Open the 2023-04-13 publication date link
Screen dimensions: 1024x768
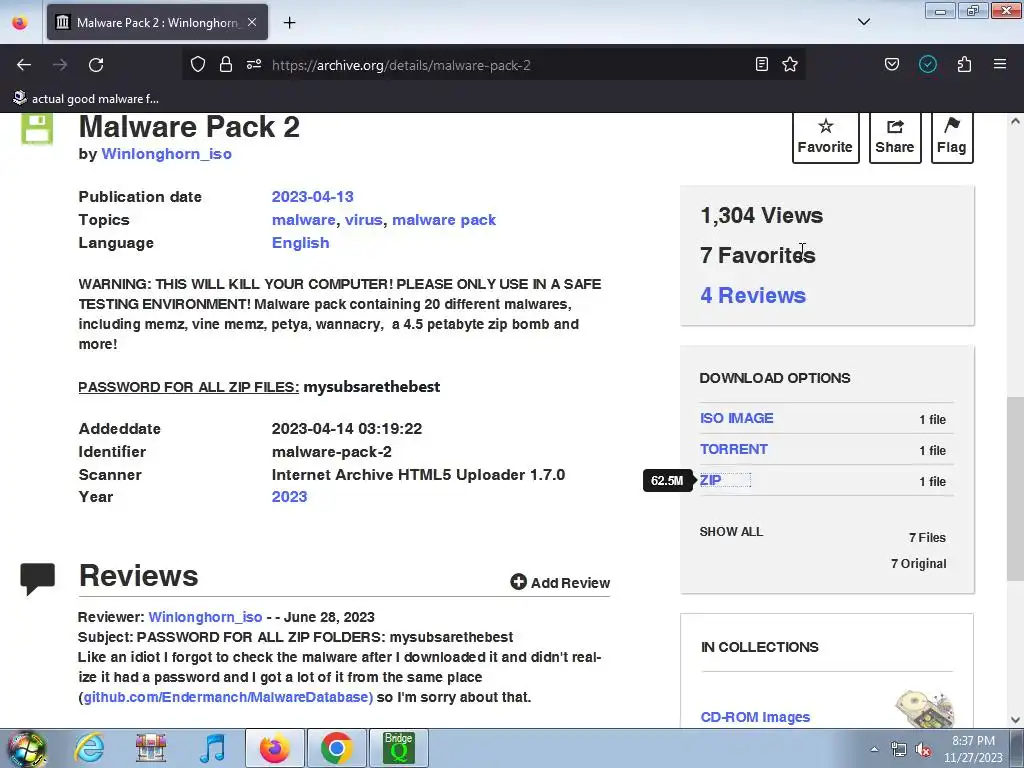click(312, 197)
